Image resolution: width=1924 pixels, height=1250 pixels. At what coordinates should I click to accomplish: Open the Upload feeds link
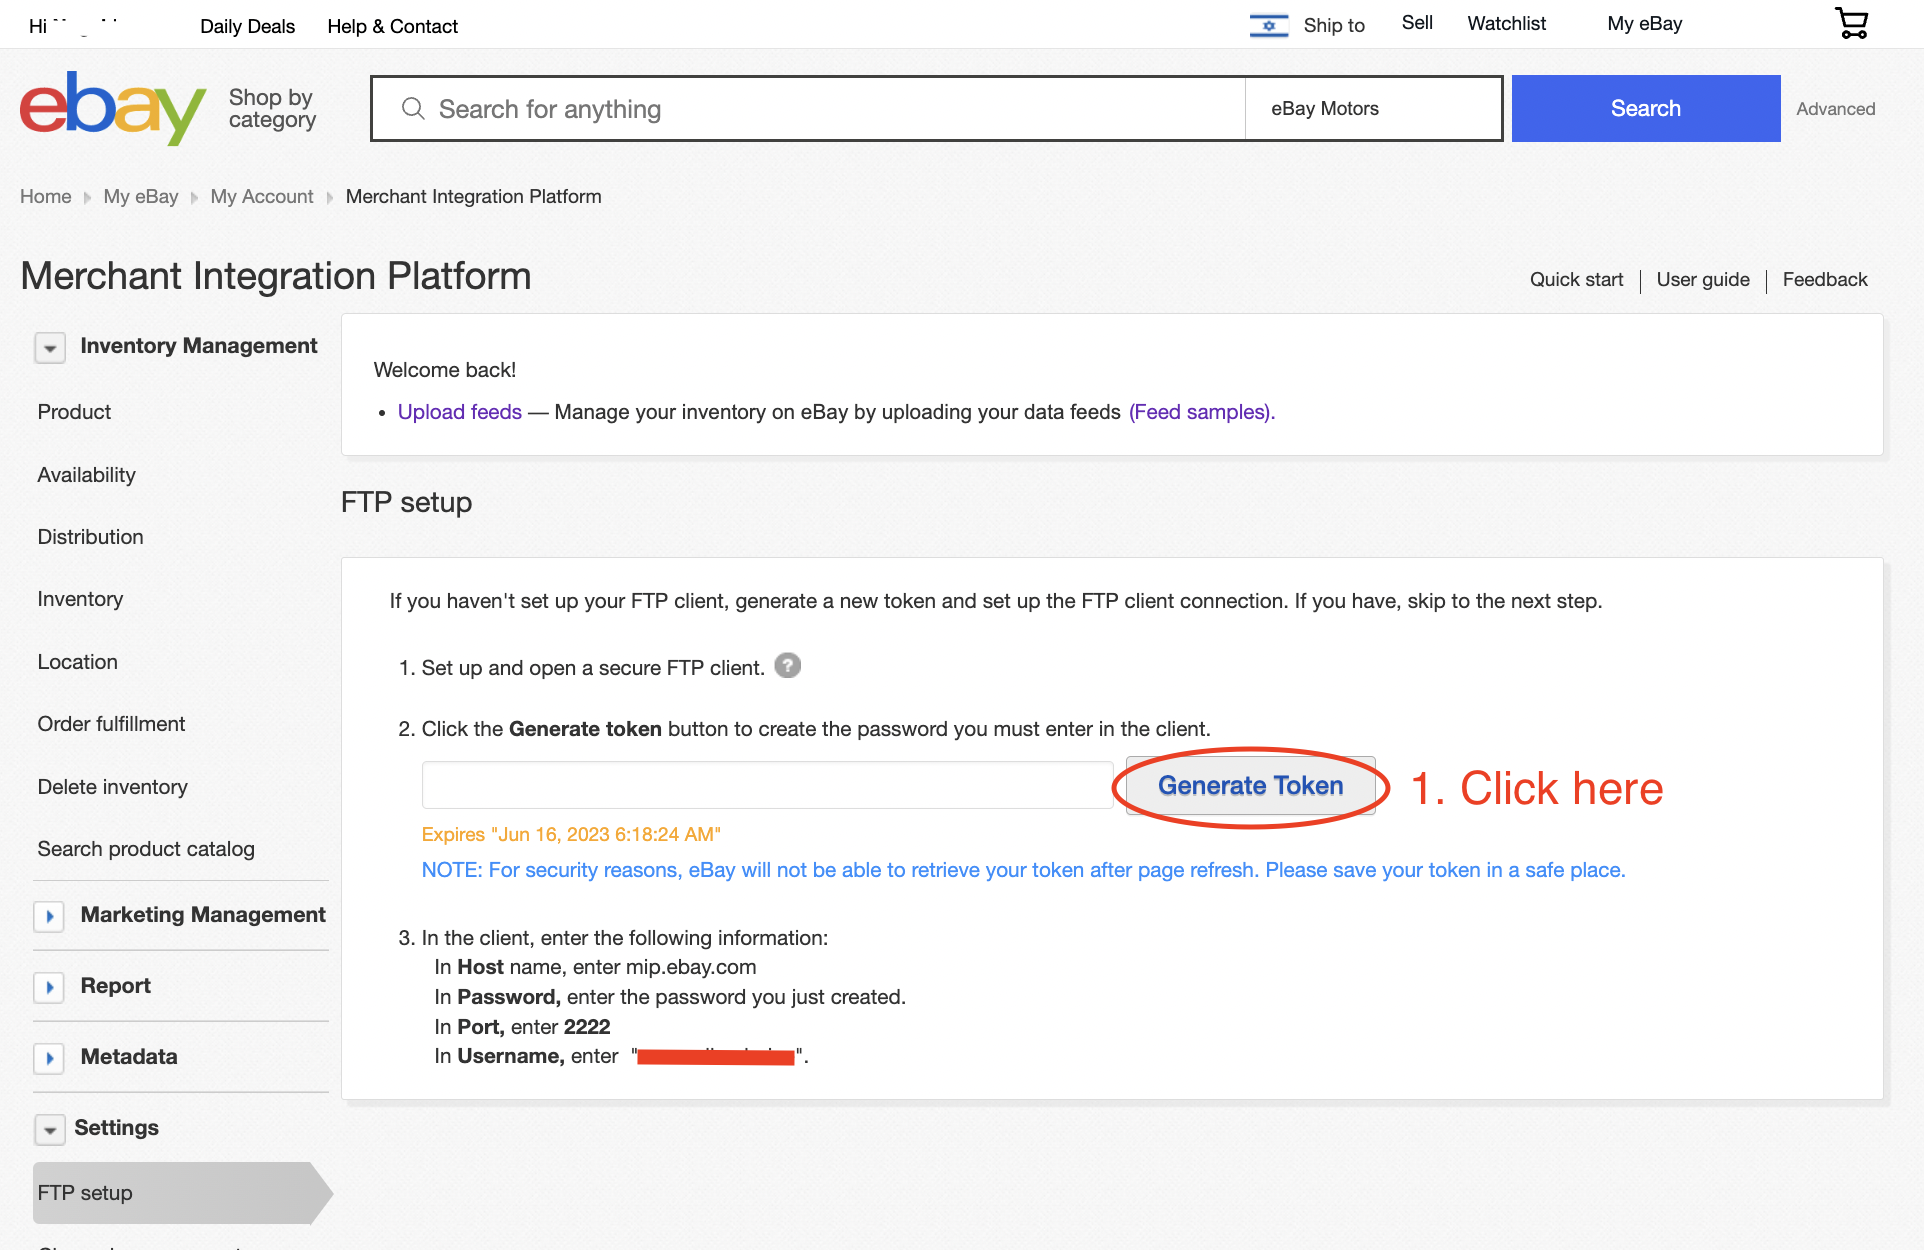pyautogui.click(x=459, y=412)
